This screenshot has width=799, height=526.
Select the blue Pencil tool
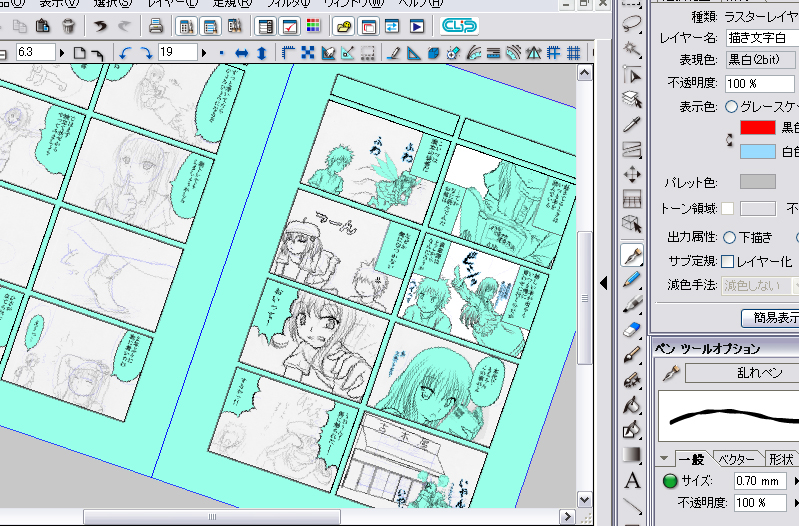click(632, 280)
